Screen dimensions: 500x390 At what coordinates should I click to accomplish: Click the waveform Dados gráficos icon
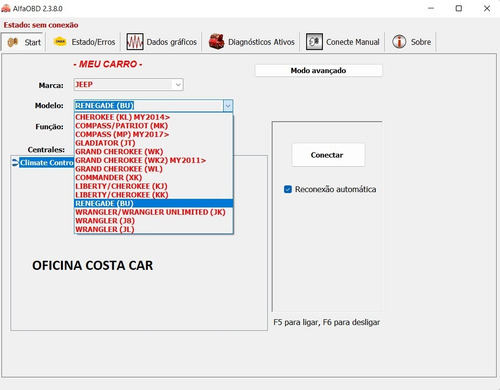(x=135, y=42)
